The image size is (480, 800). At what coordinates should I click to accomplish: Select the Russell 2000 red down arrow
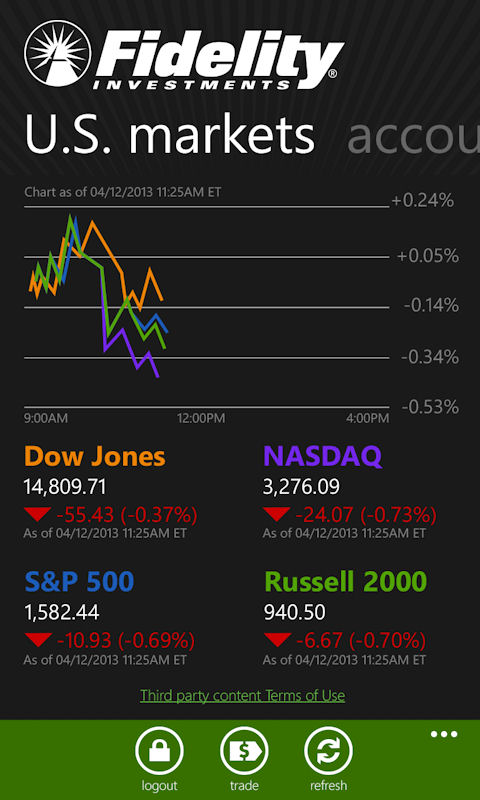coord(276,639)
